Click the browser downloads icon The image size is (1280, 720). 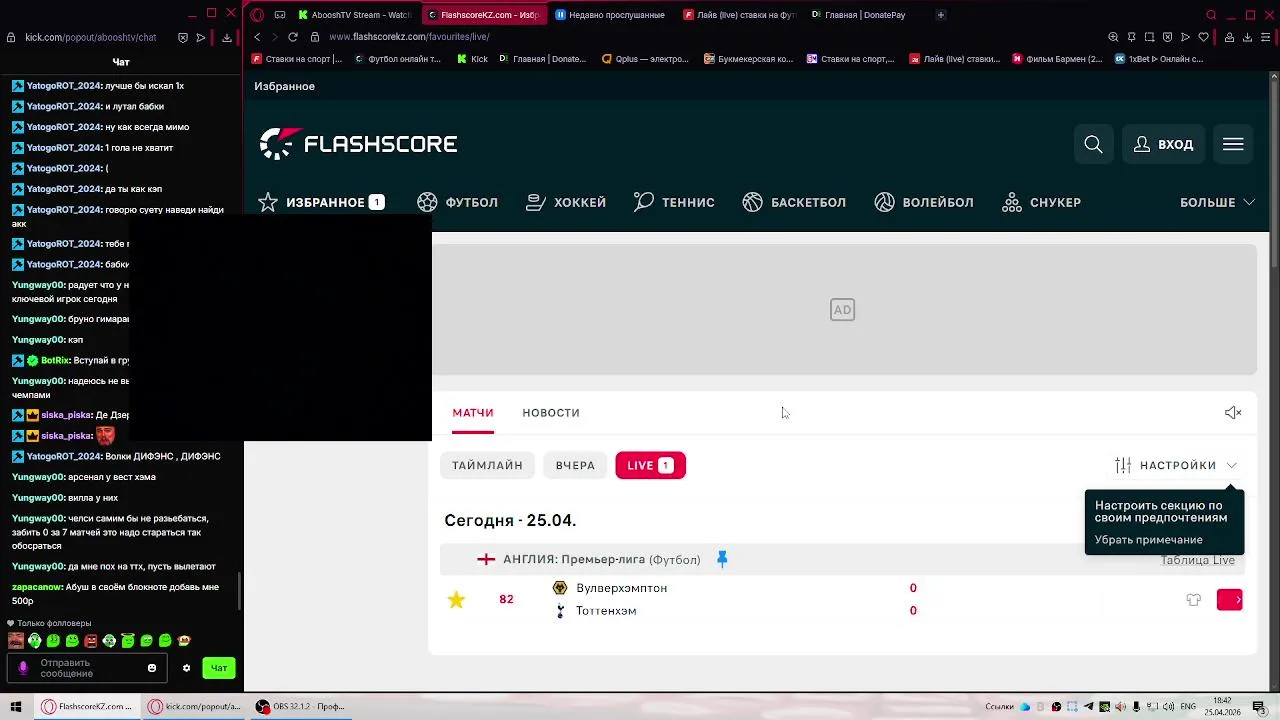(x=1247, y=37)
